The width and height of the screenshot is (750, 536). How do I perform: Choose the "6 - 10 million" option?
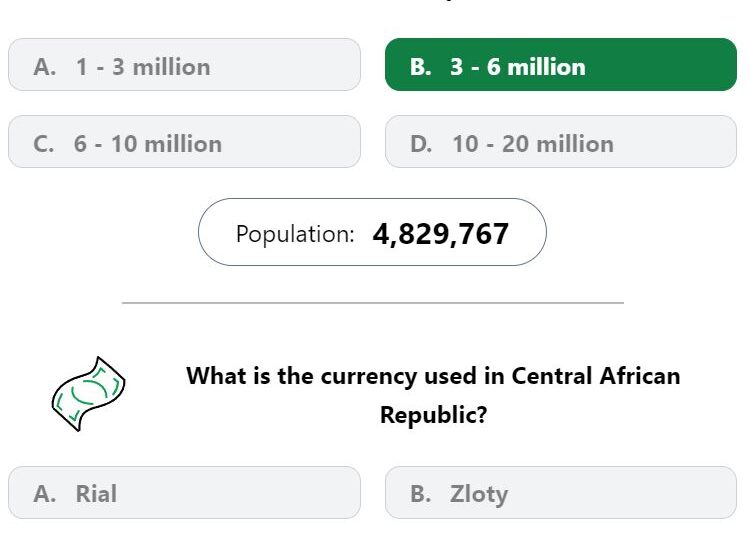point(184,143)
